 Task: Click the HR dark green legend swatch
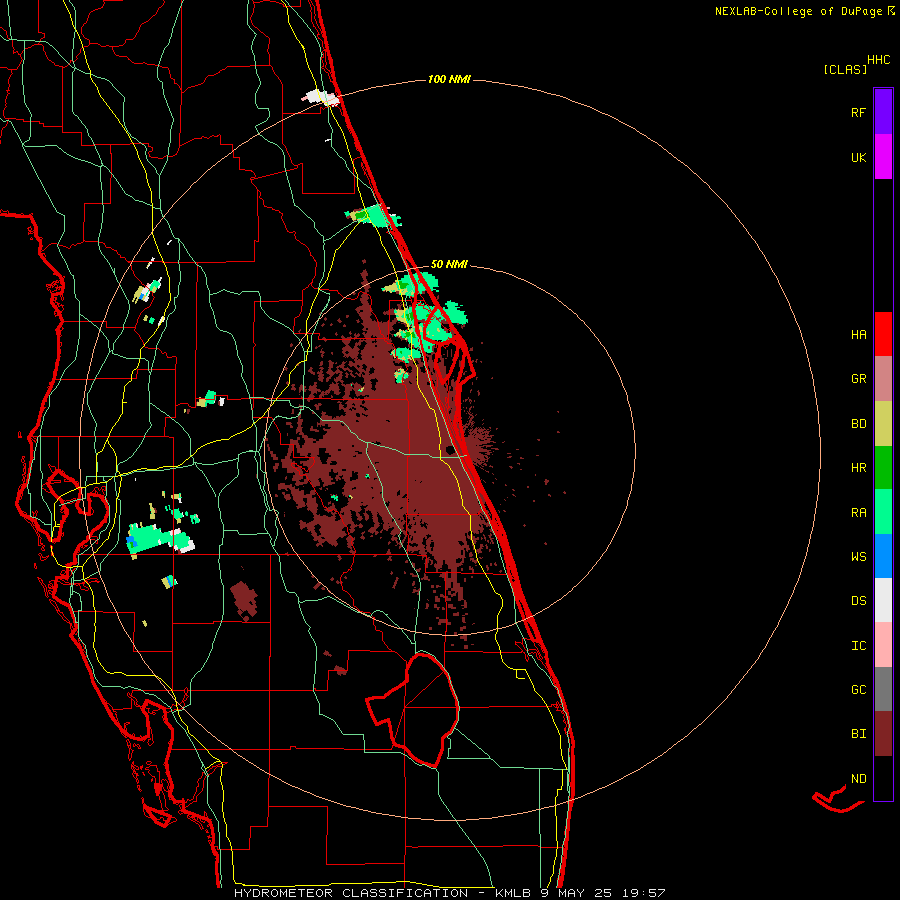coord(883,467)
